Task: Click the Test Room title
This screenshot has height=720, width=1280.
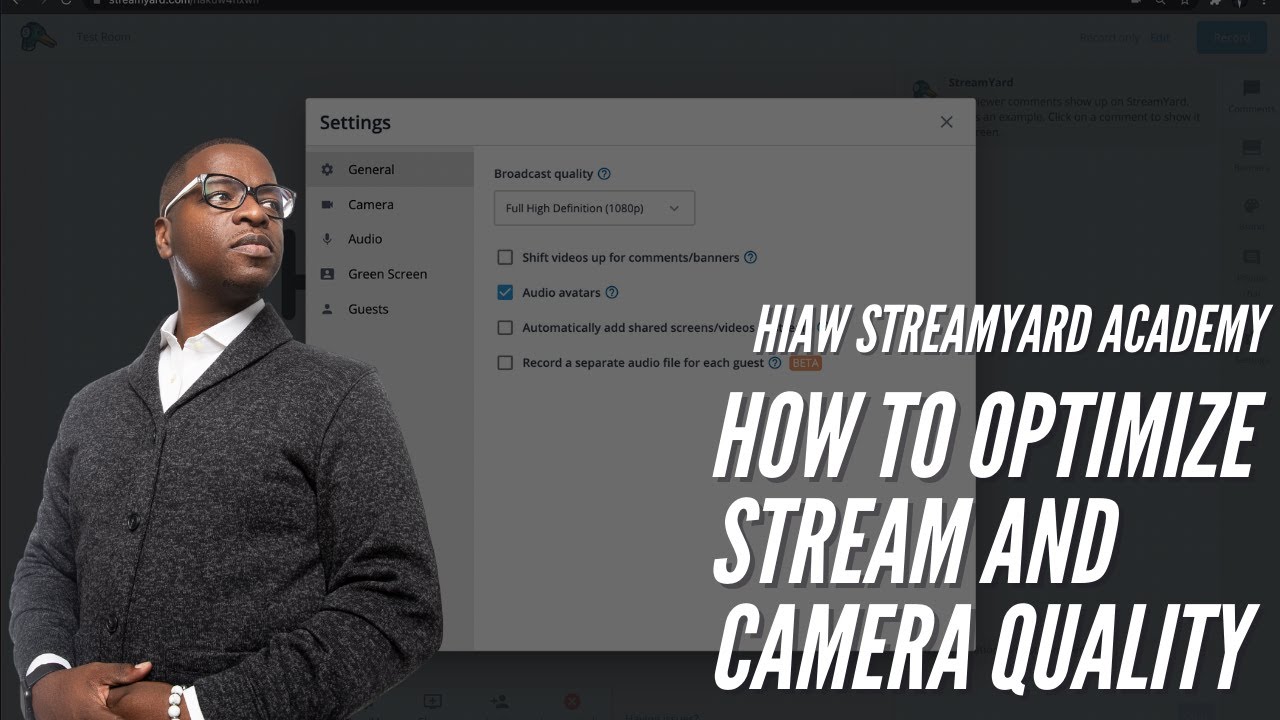Action: pos(104,37)
